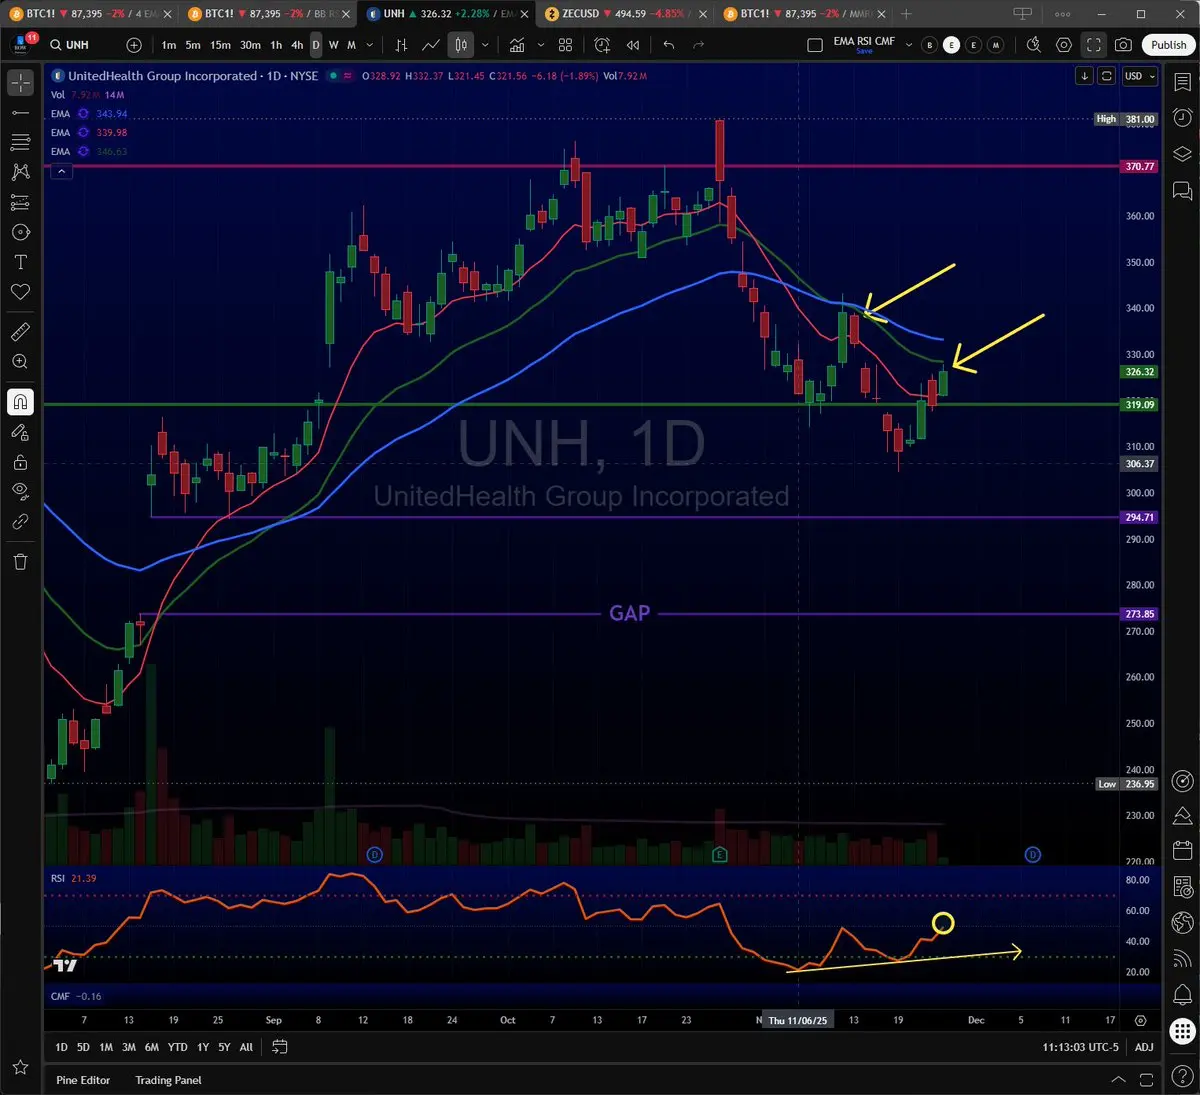Open the calendar panel icon

click(1182, 851)
